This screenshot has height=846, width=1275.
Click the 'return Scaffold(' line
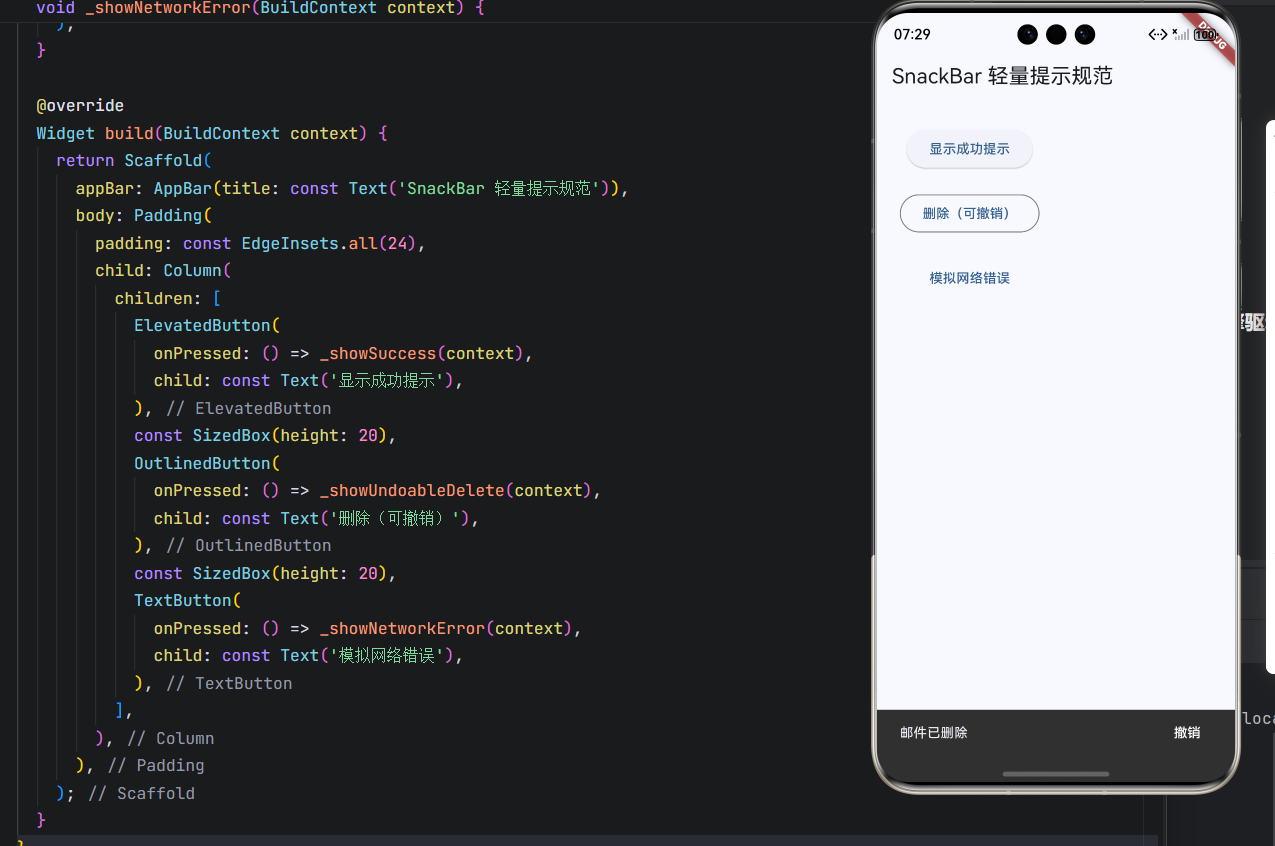coord(134,161)
